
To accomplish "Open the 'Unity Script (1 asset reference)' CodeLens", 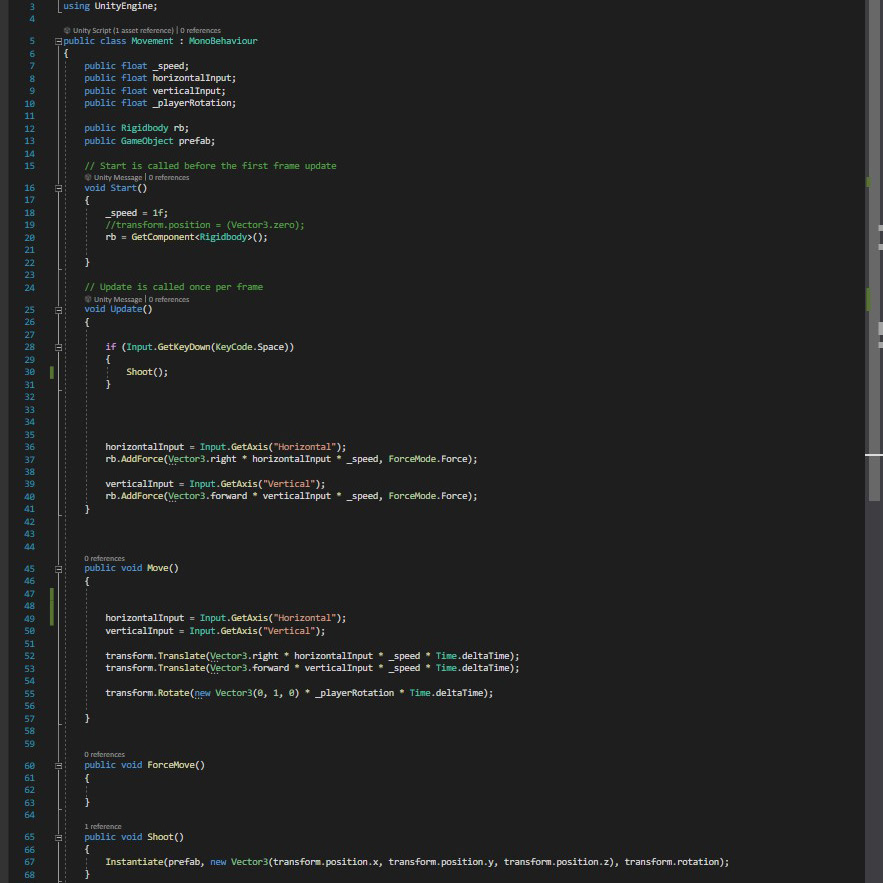I will click(123, 30).
